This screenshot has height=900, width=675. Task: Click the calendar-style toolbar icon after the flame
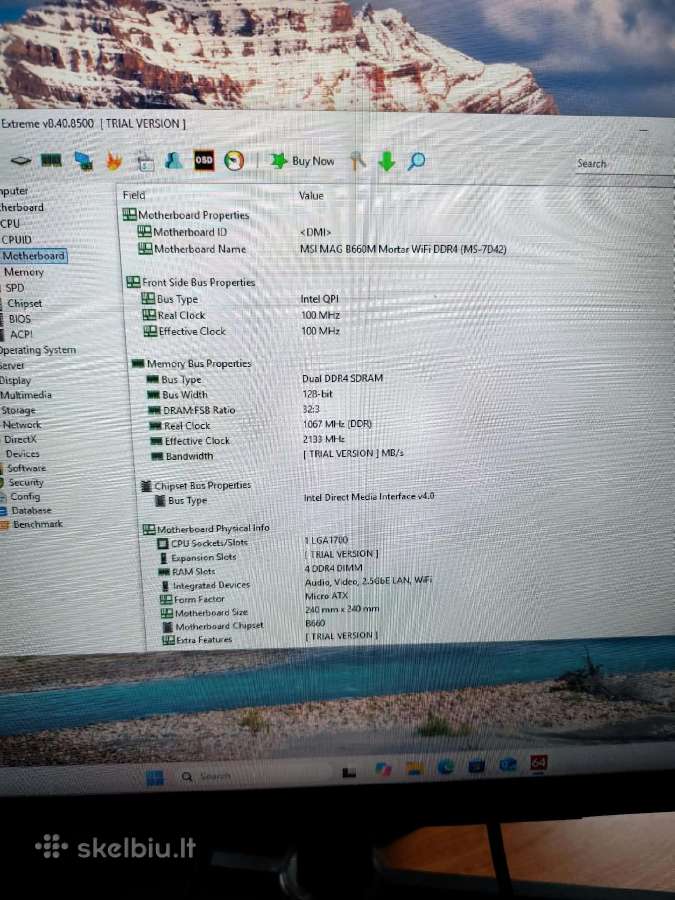145,162
